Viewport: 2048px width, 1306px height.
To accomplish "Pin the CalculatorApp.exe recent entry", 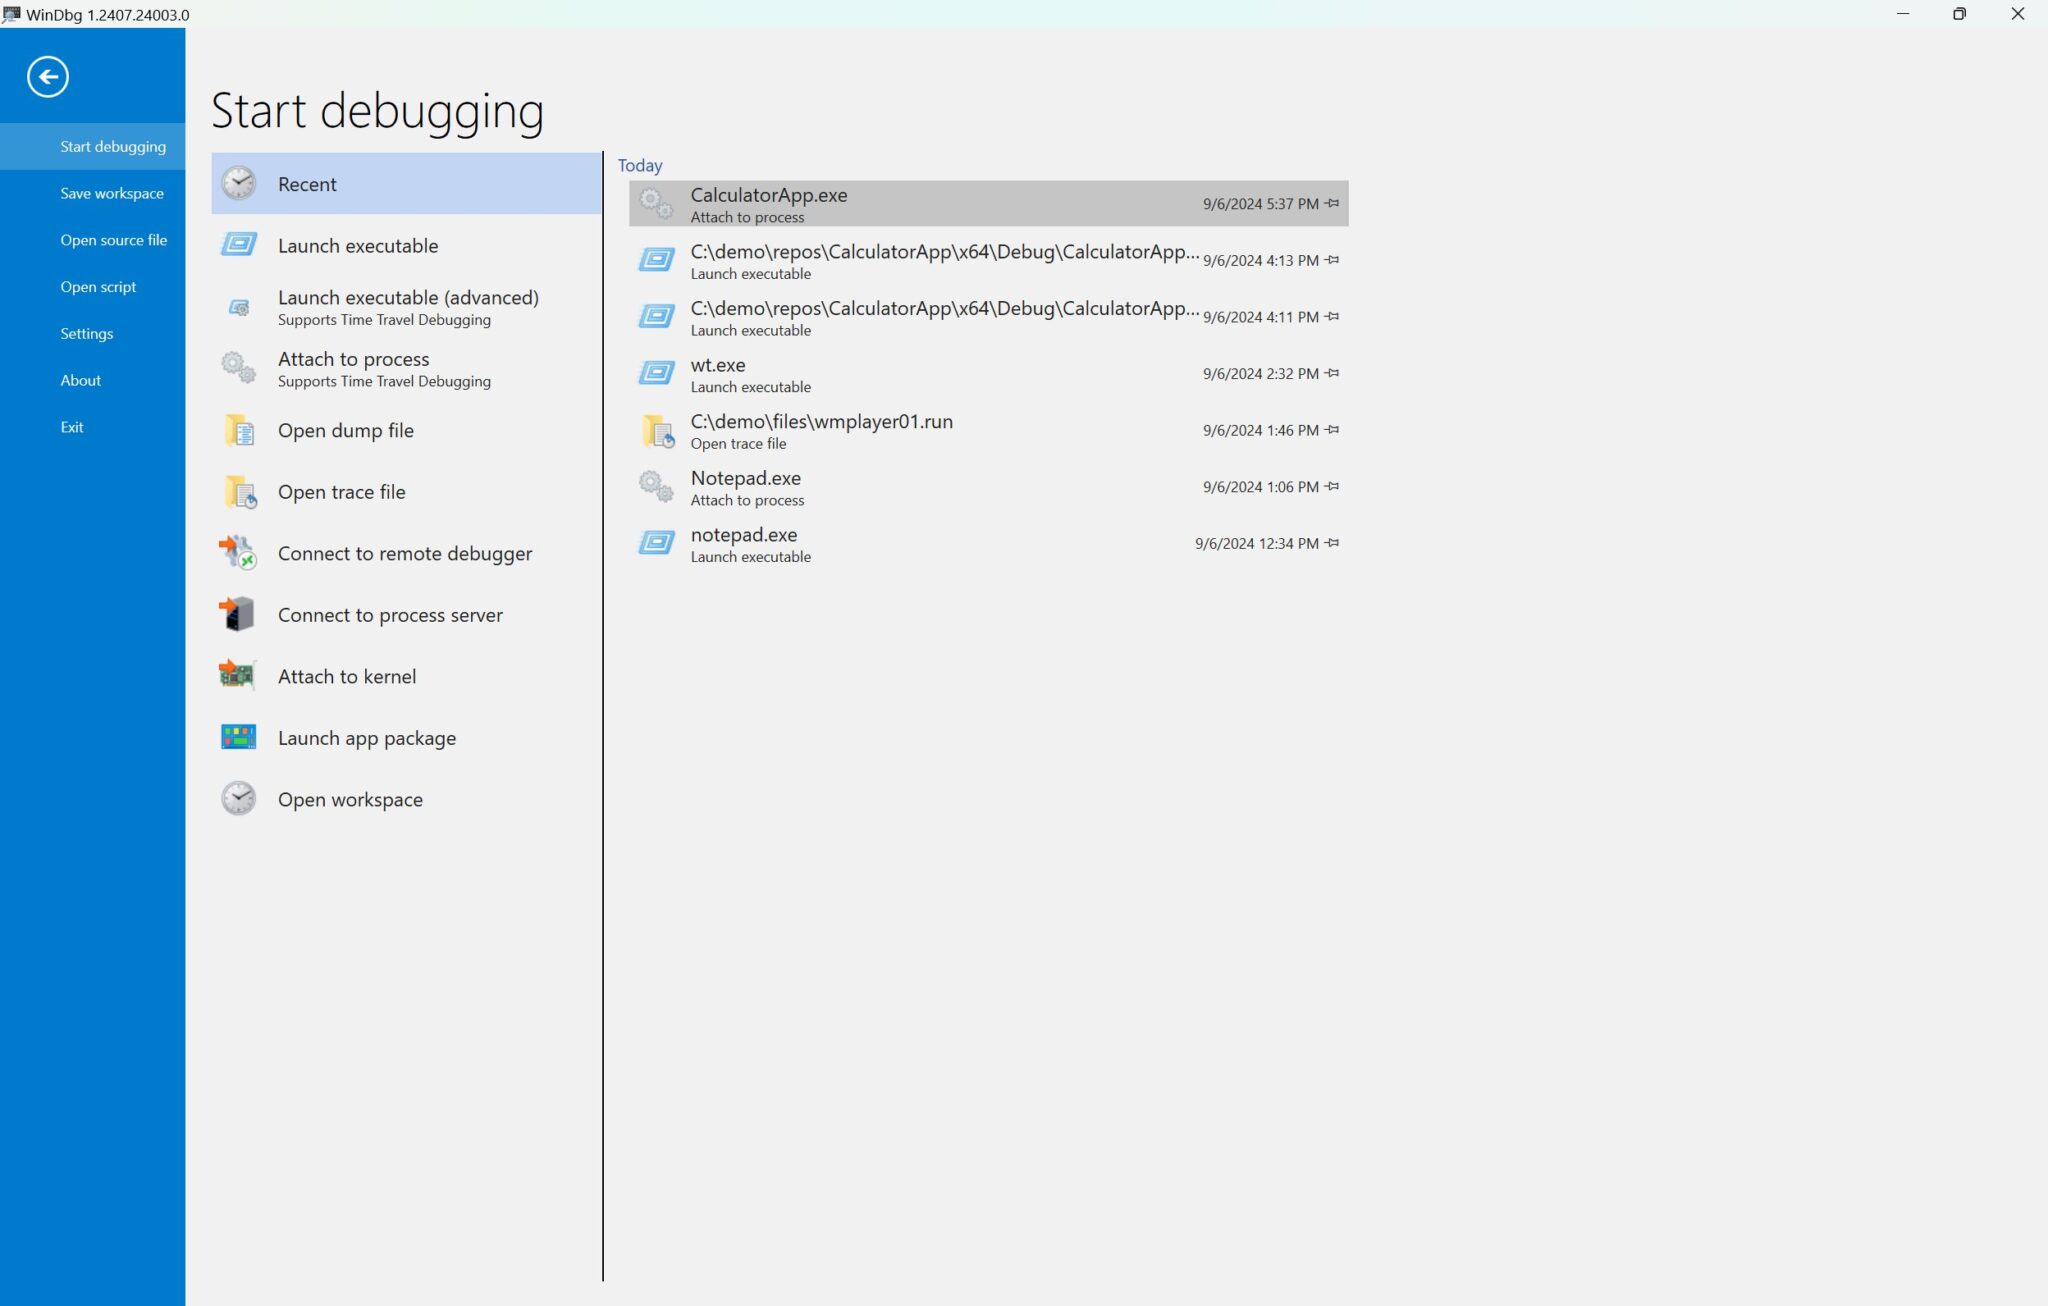I will click(x=1331, y=203).
